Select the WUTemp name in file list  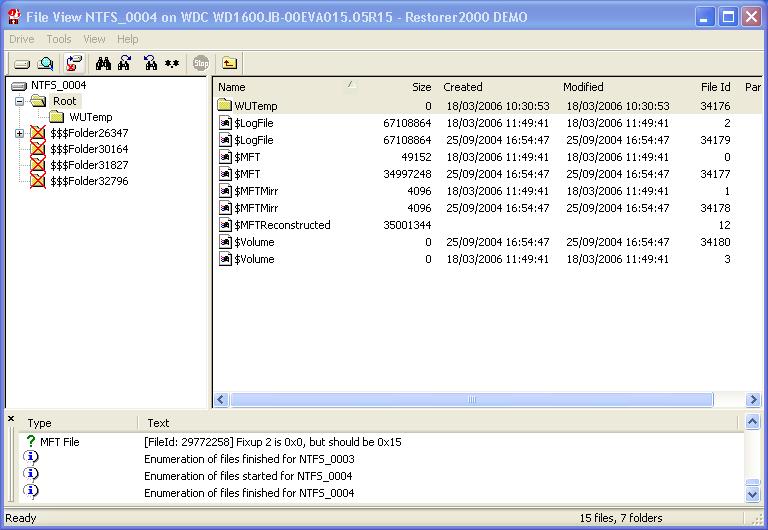pyautogui.click(x=256, y=106)
